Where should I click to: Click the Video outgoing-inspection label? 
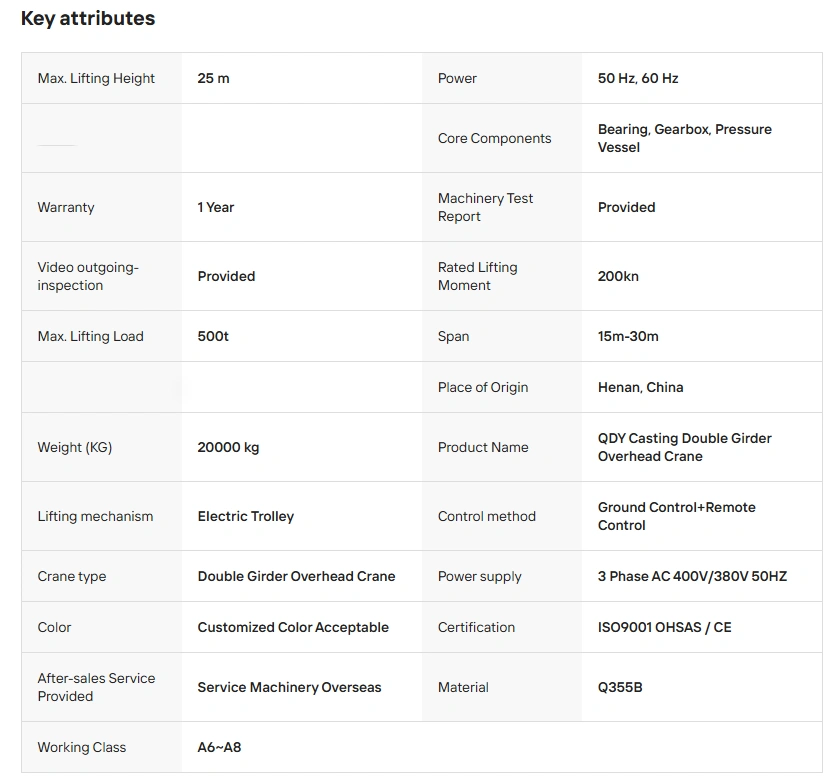(x=88, y=276)
